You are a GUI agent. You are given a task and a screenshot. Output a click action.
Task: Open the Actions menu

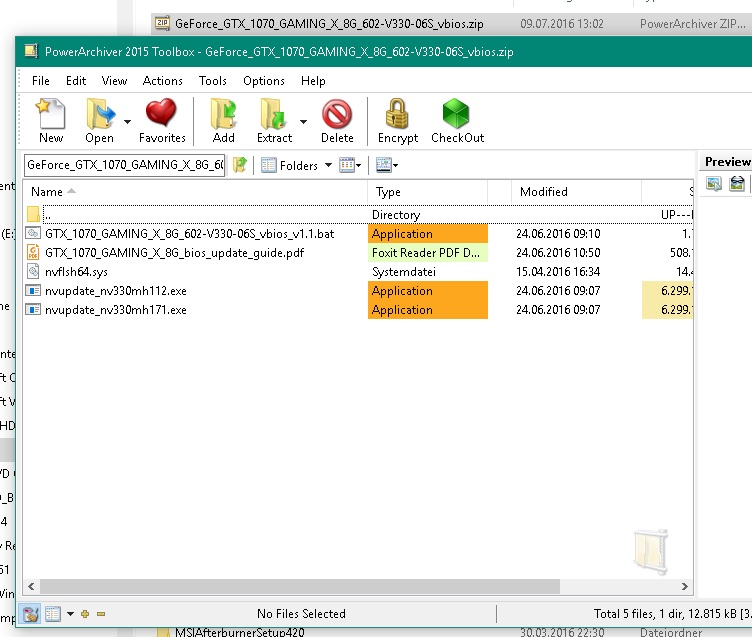tap(163, 81)
